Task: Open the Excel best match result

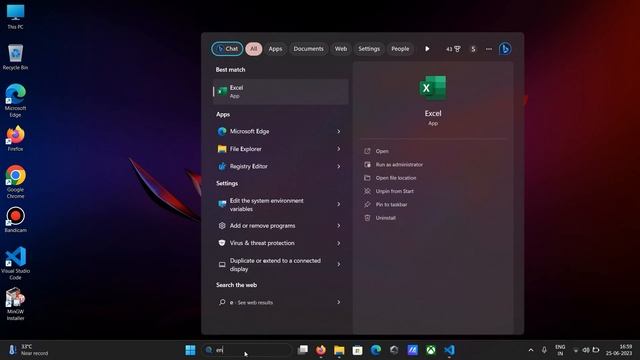Action: [x=280, y=92]
